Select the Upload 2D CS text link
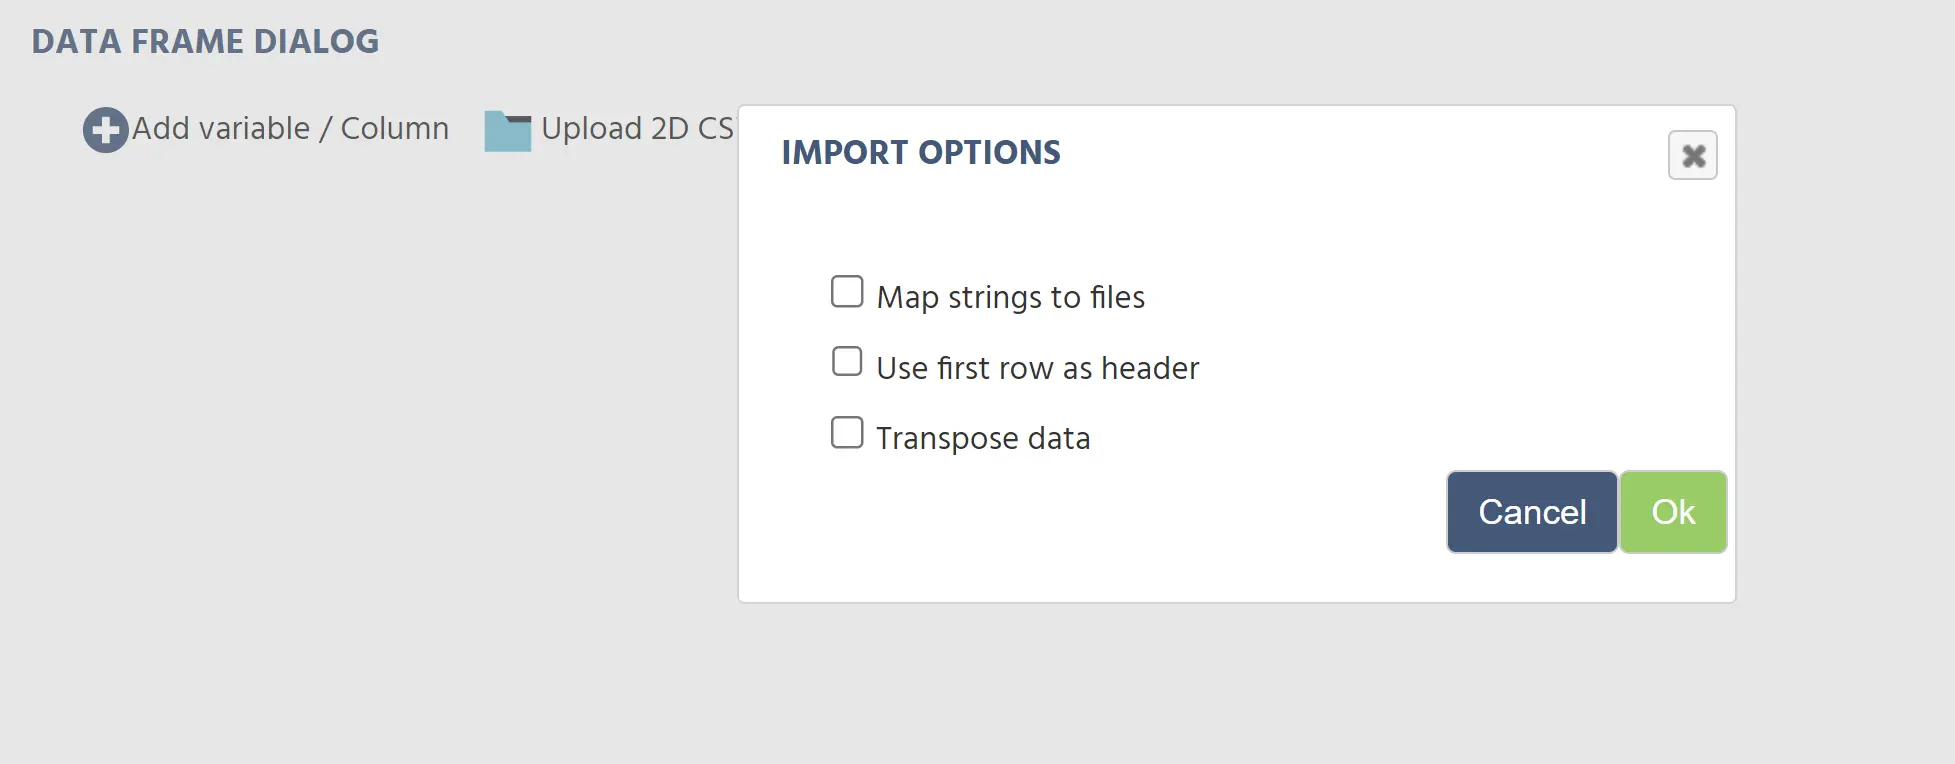This screenshot has width=1955, height=764. pyautogui.click(x=637, y=129)
